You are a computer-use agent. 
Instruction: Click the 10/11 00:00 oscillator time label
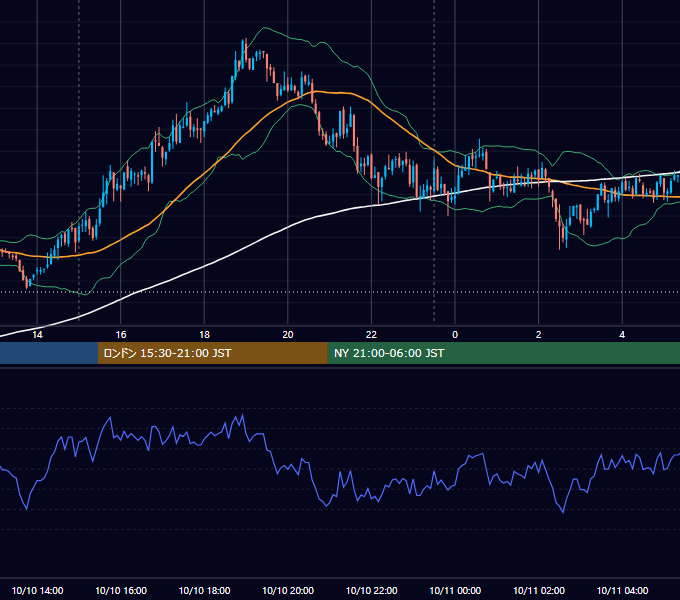click(455, 590)
